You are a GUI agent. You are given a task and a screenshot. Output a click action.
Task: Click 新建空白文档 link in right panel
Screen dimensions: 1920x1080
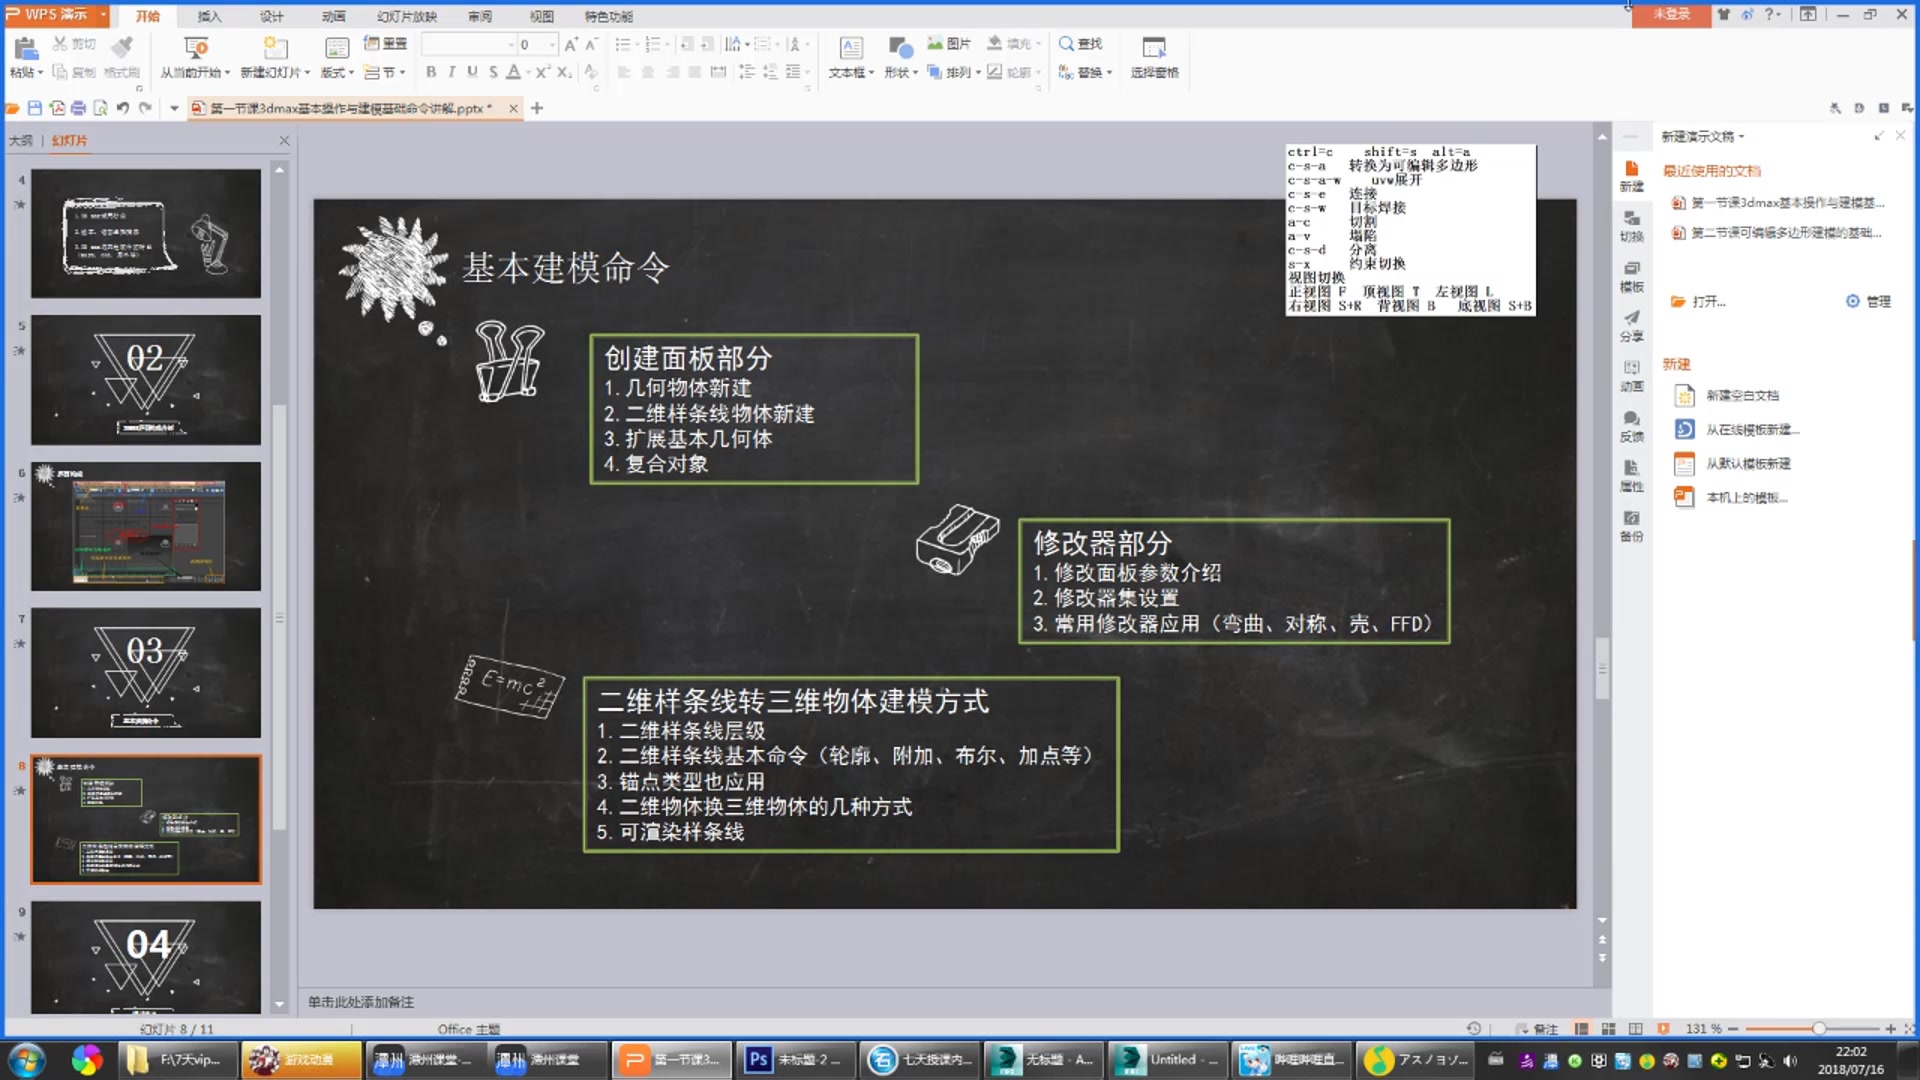(1742, 396)
